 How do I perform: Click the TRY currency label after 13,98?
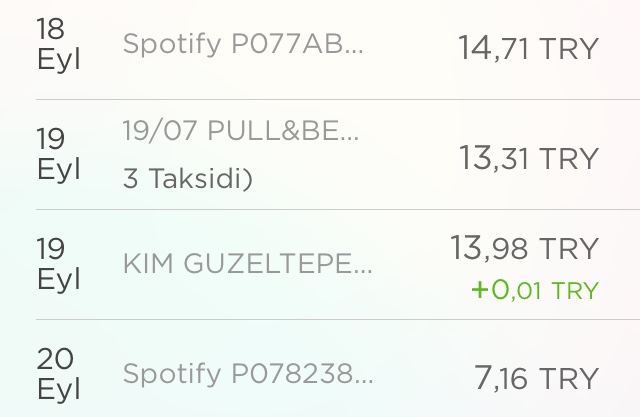click(x=569, y=248)
